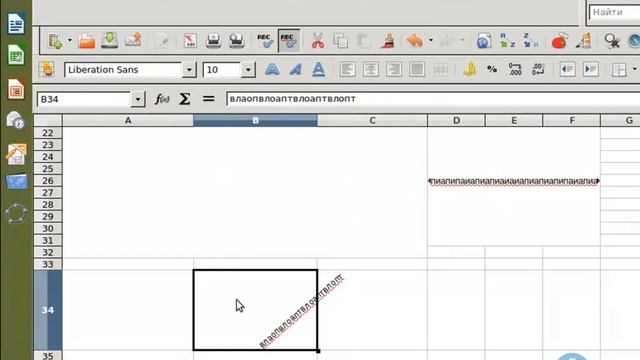Toggle Align Left
The width and height of the screenshot is (640, 360).
pos(347,69)
